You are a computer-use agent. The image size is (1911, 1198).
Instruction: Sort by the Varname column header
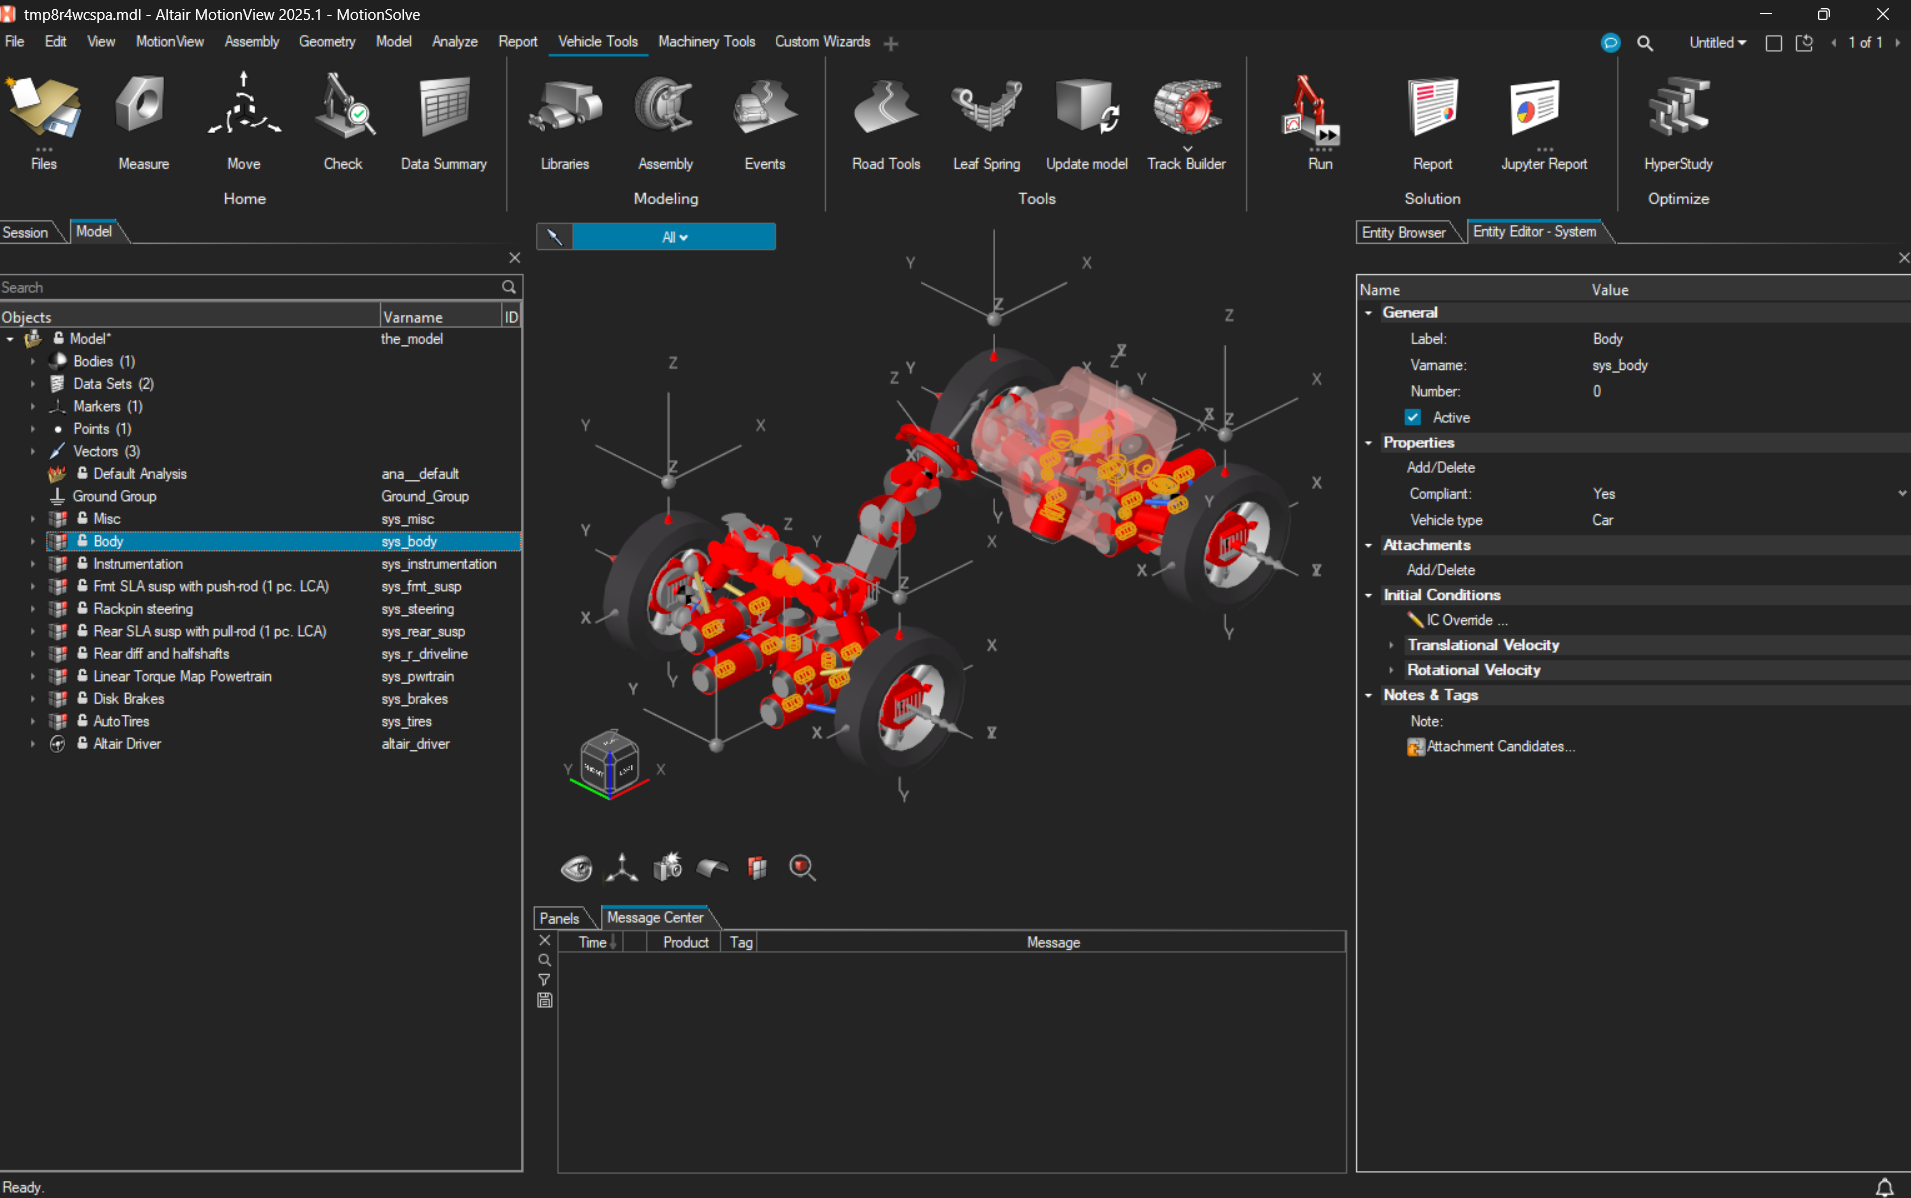tap(440, 317)
